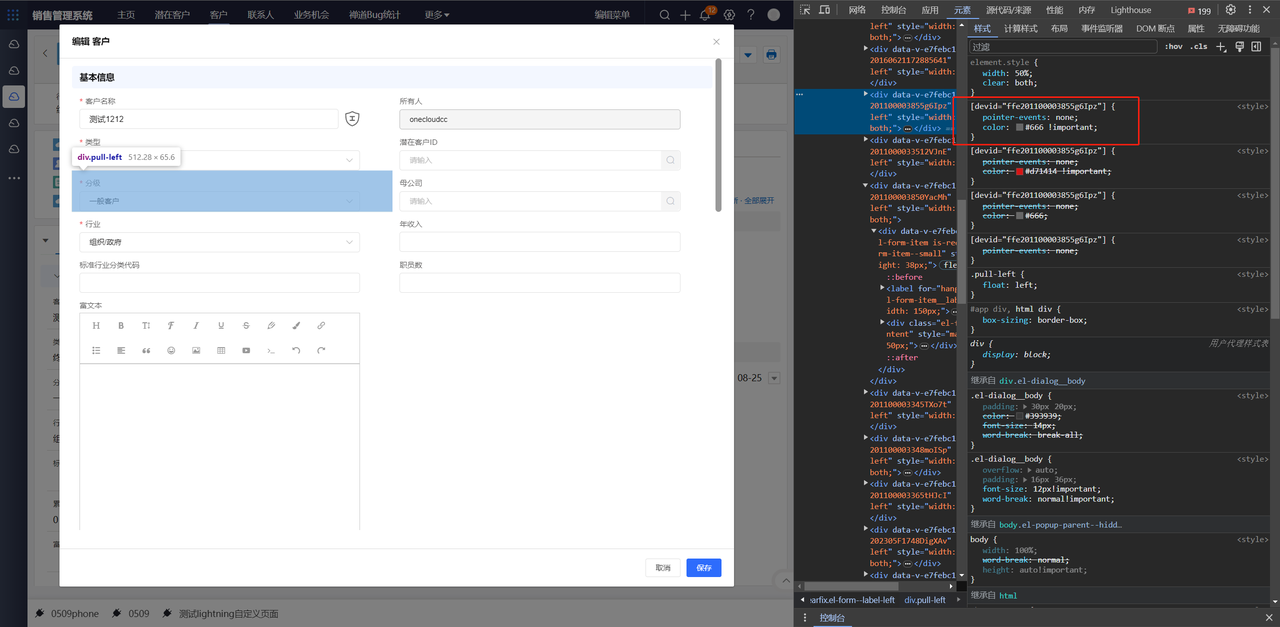
Task: Click the 保存 button
Action: (x=703, y=568)
